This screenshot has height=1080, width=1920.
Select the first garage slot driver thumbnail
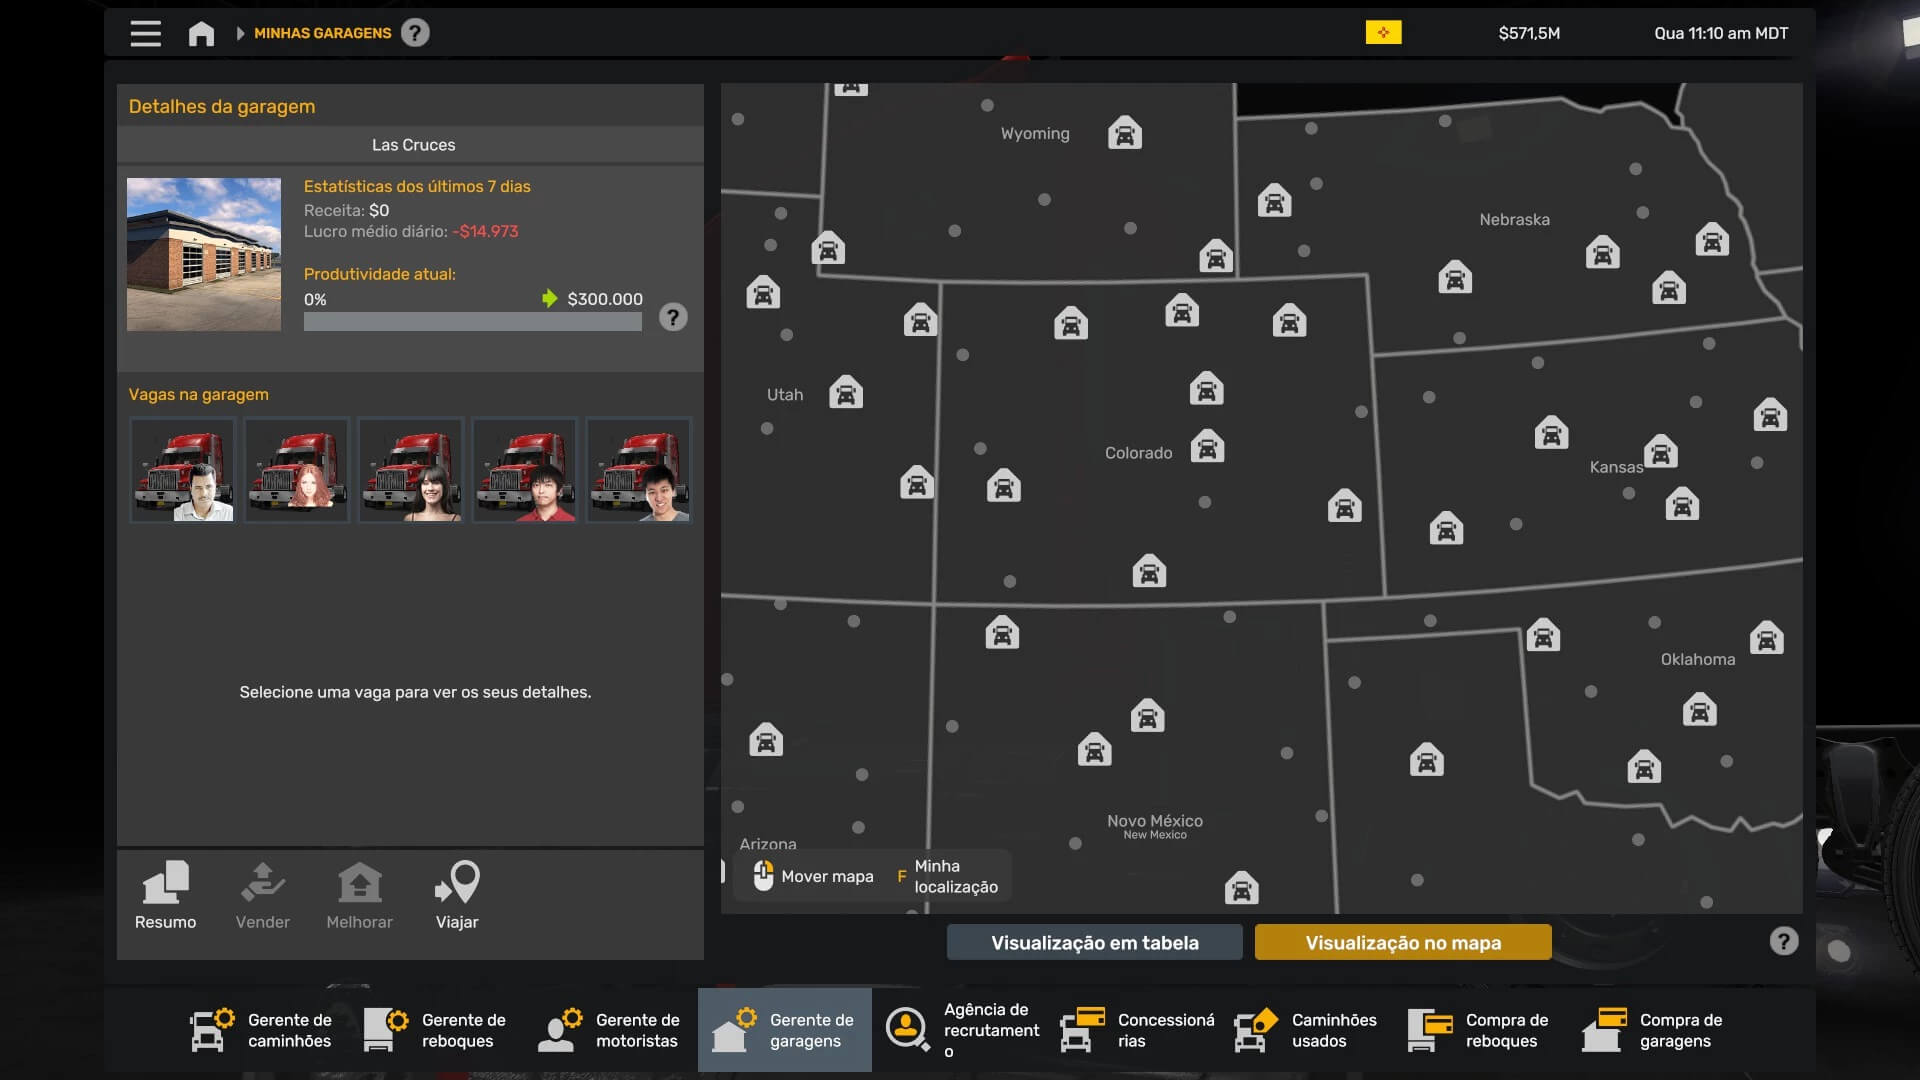click(183, 470)
